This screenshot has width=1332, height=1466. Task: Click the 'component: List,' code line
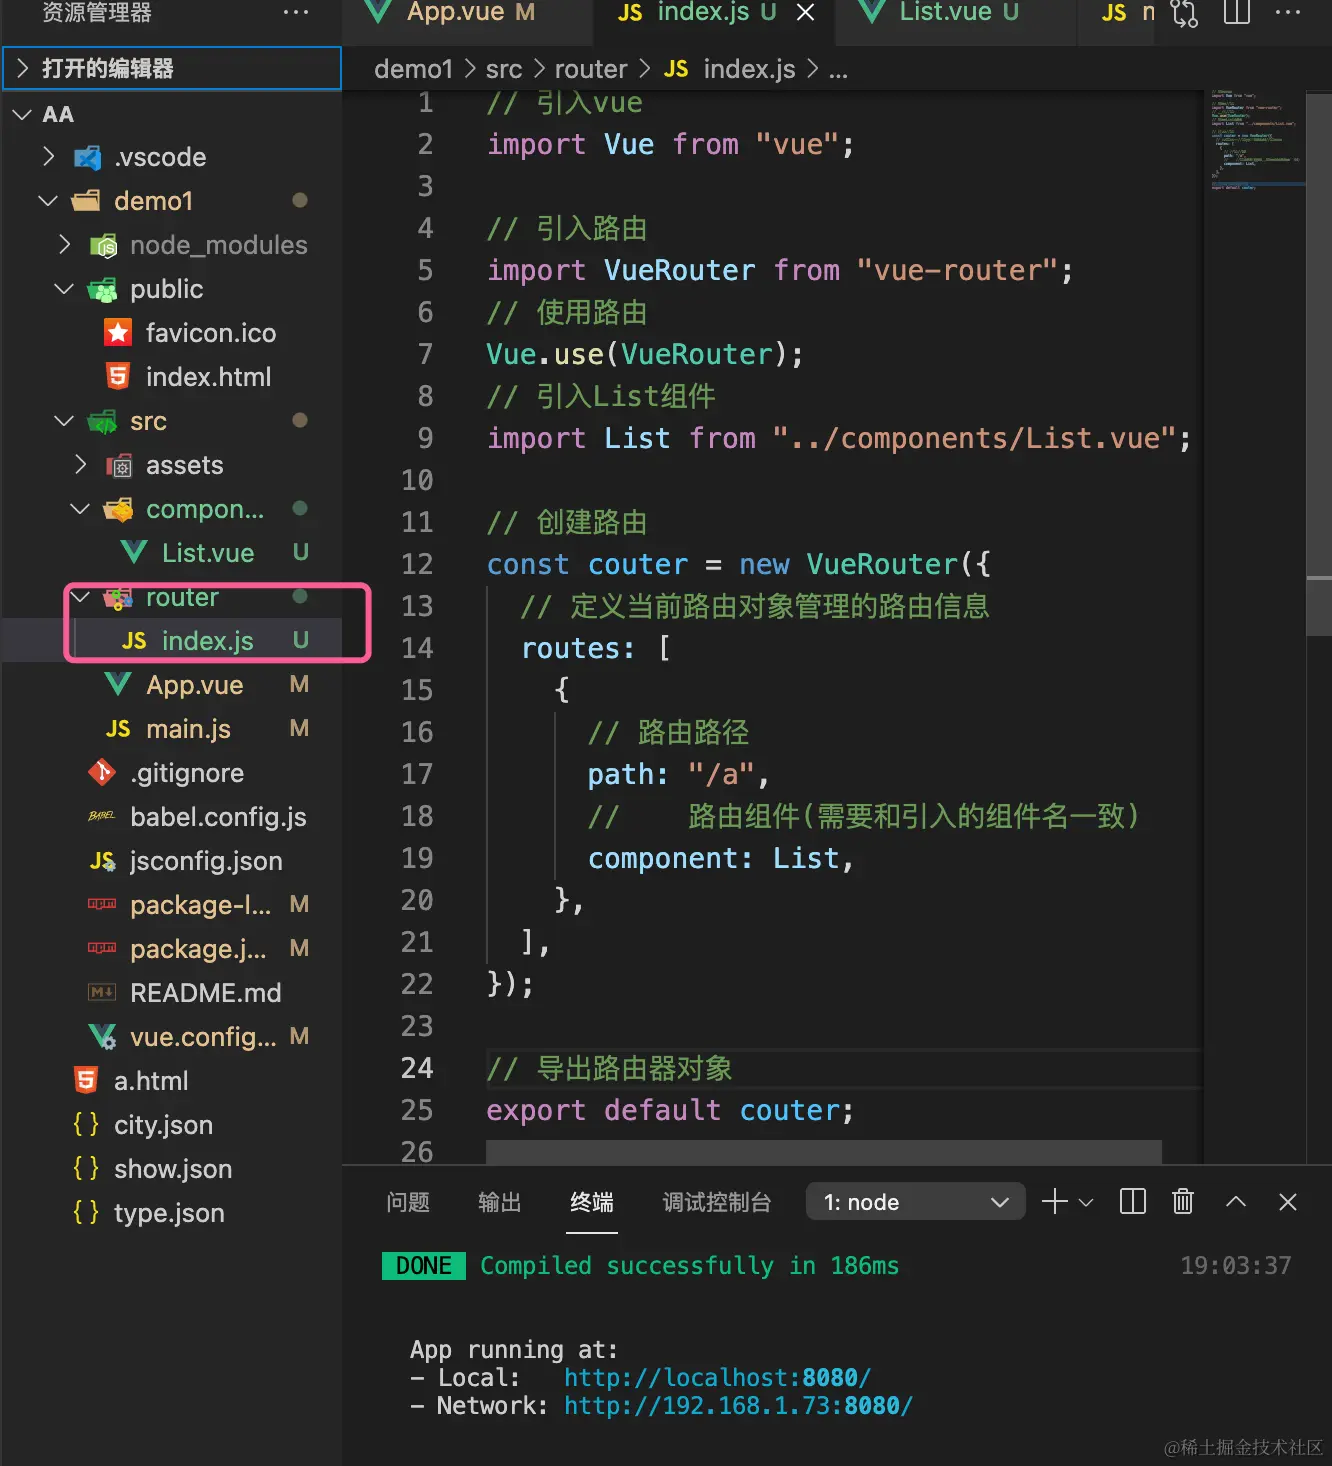720,858
